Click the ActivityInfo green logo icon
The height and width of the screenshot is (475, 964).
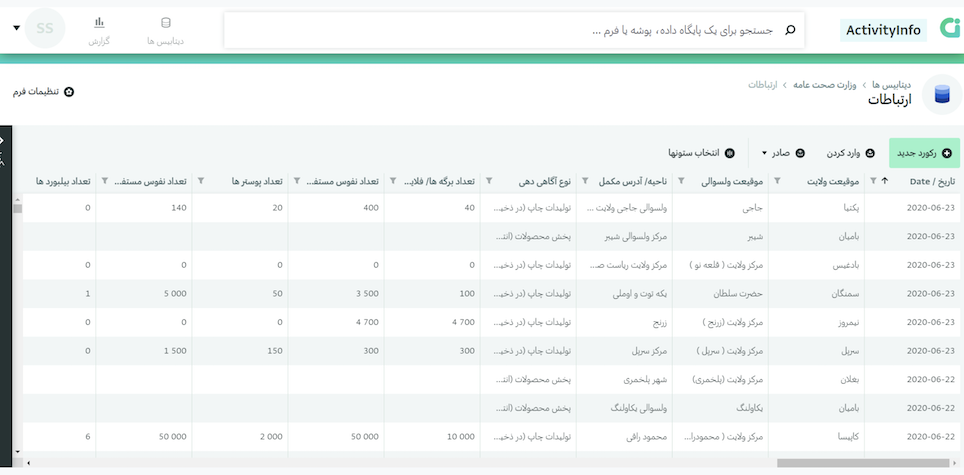[949, 29]
